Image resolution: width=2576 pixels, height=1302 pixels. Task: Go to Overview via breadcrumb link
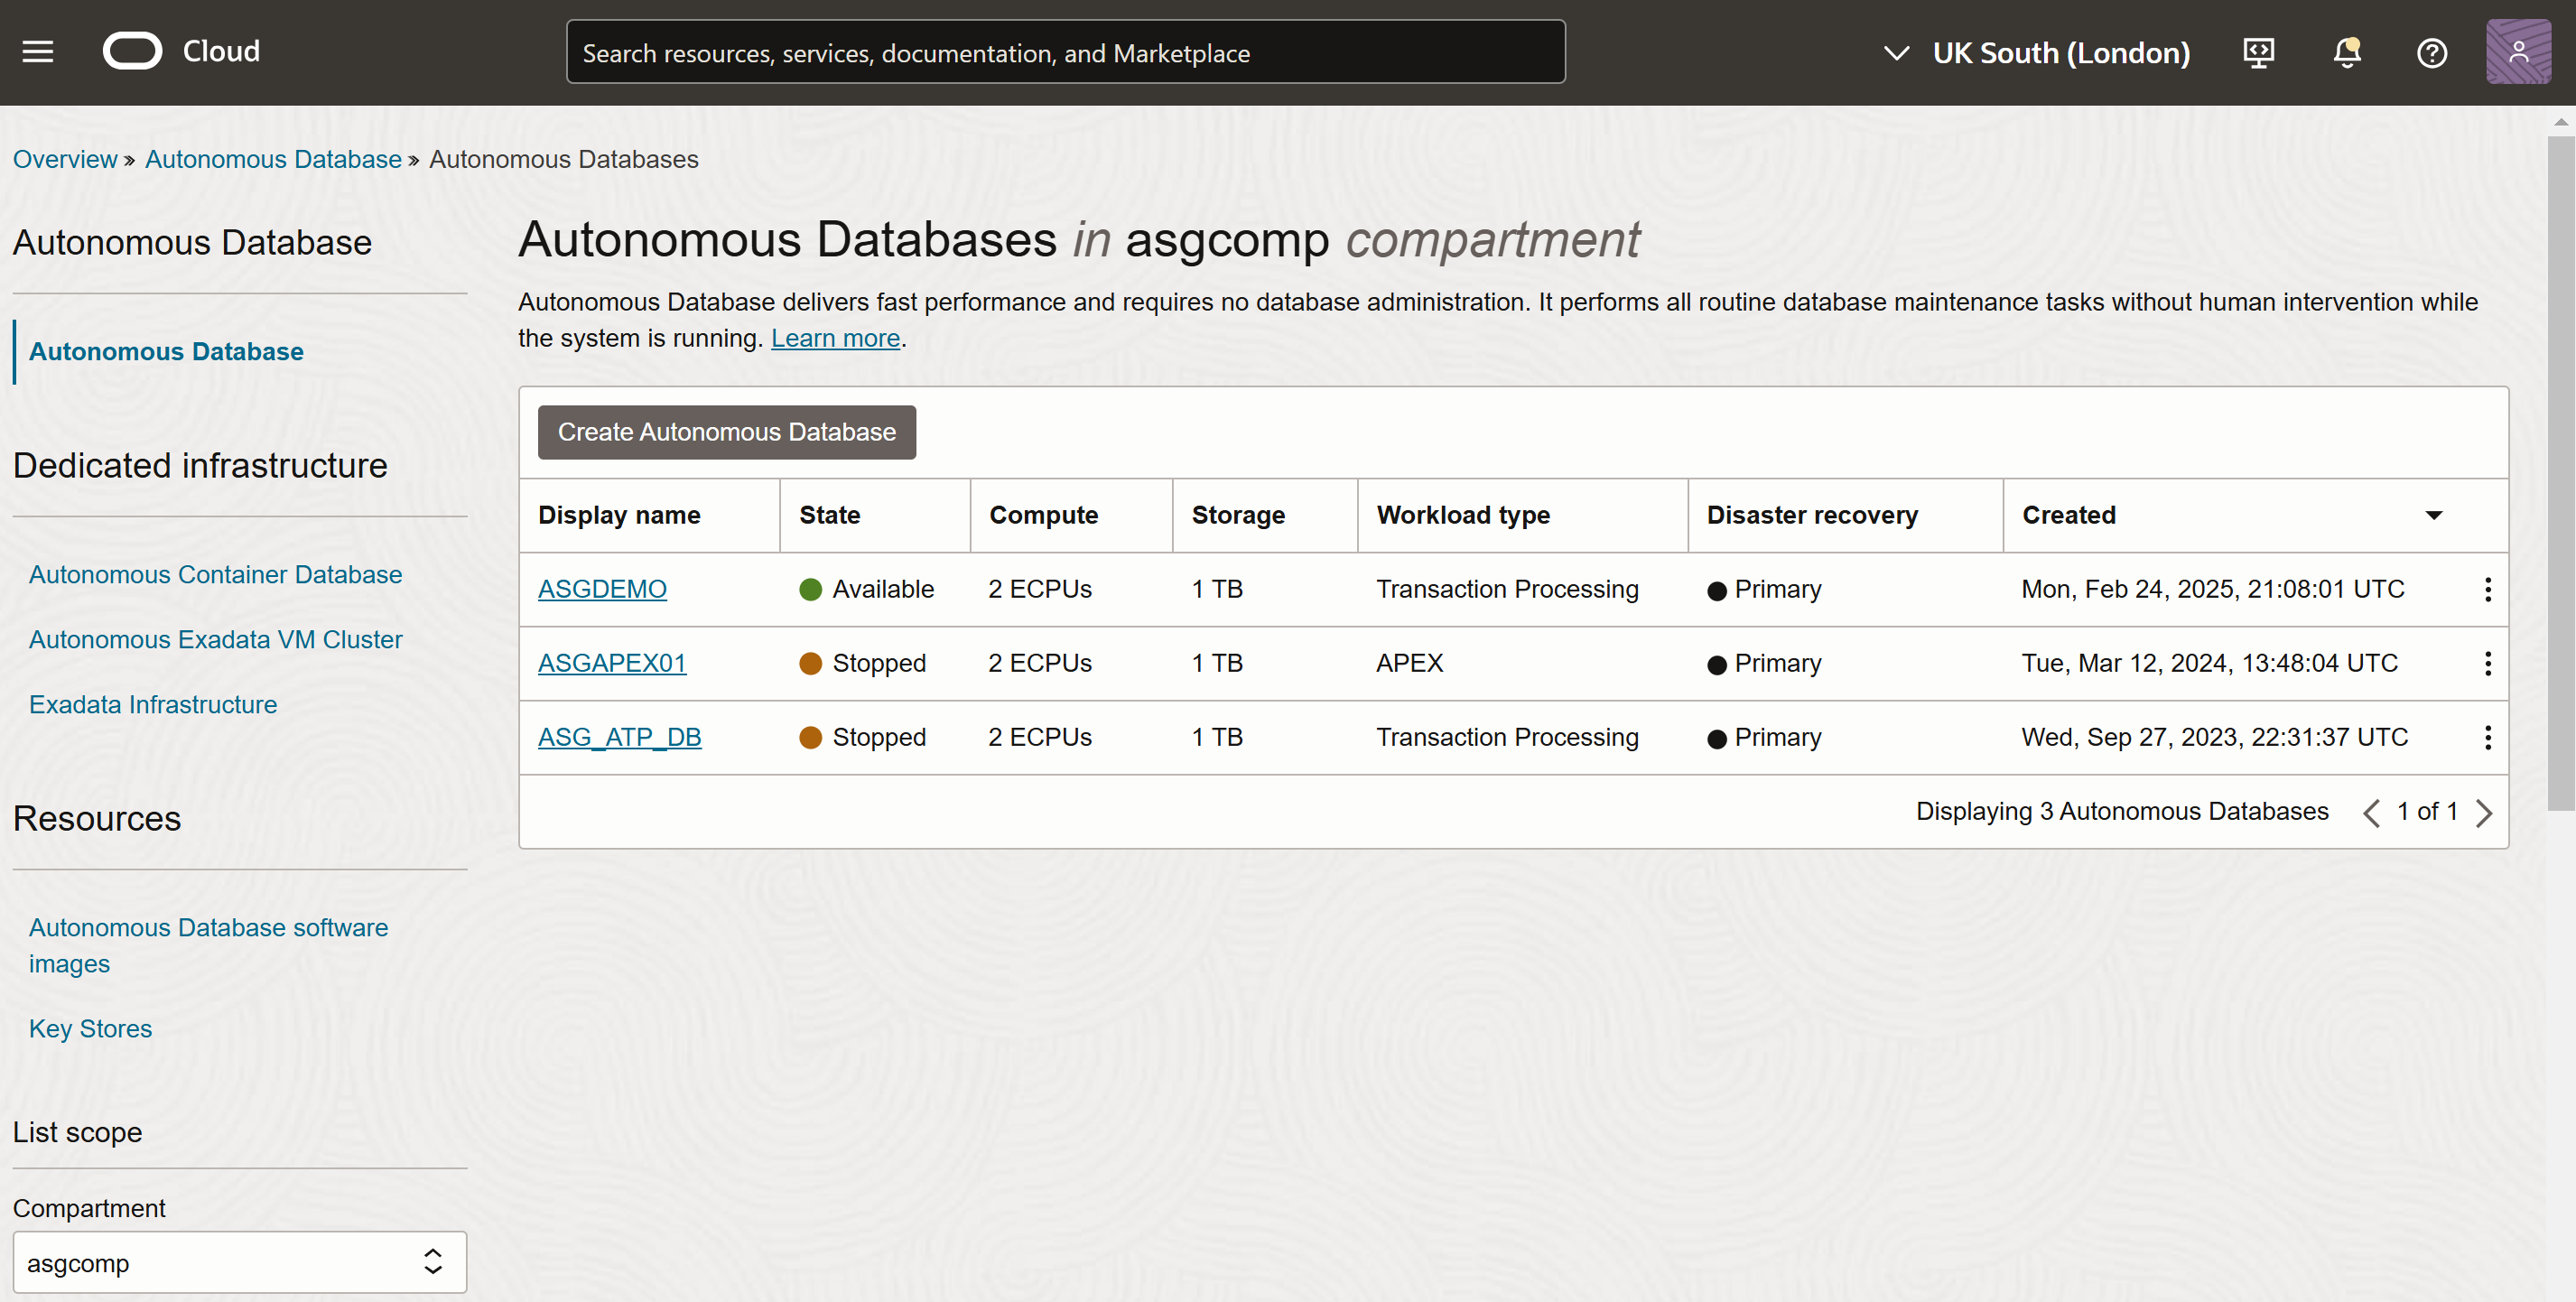click(x=65, y=158)
